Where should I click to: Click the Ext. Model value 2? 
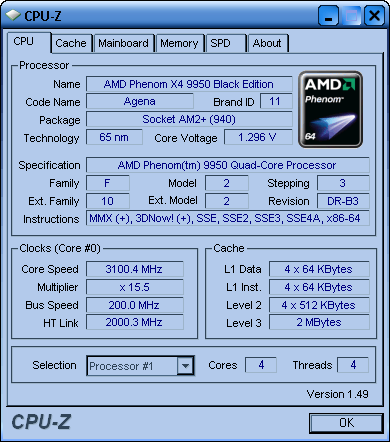click(x=227, y=201)
